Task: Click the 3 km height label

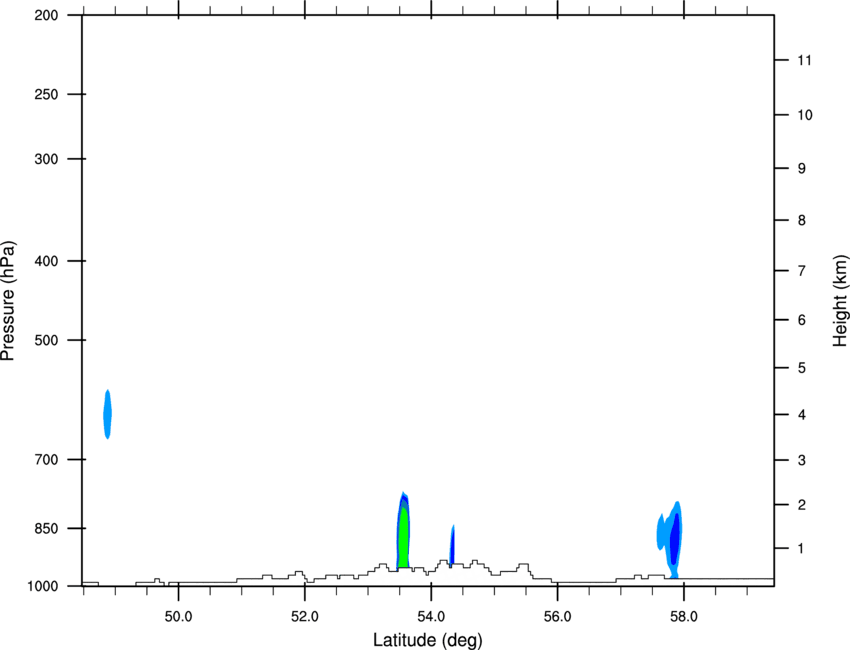Action: tap(802, 460)
